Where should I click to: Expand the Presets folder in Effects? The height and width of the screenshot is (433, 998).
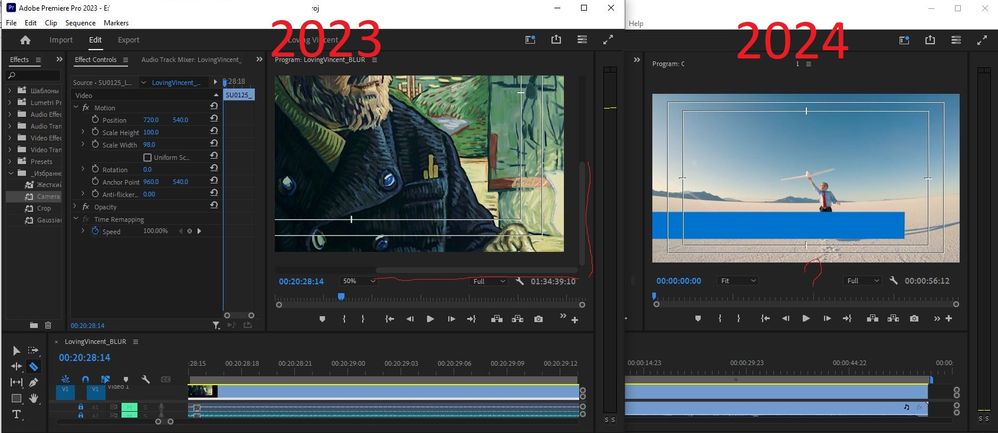(10, 162)
